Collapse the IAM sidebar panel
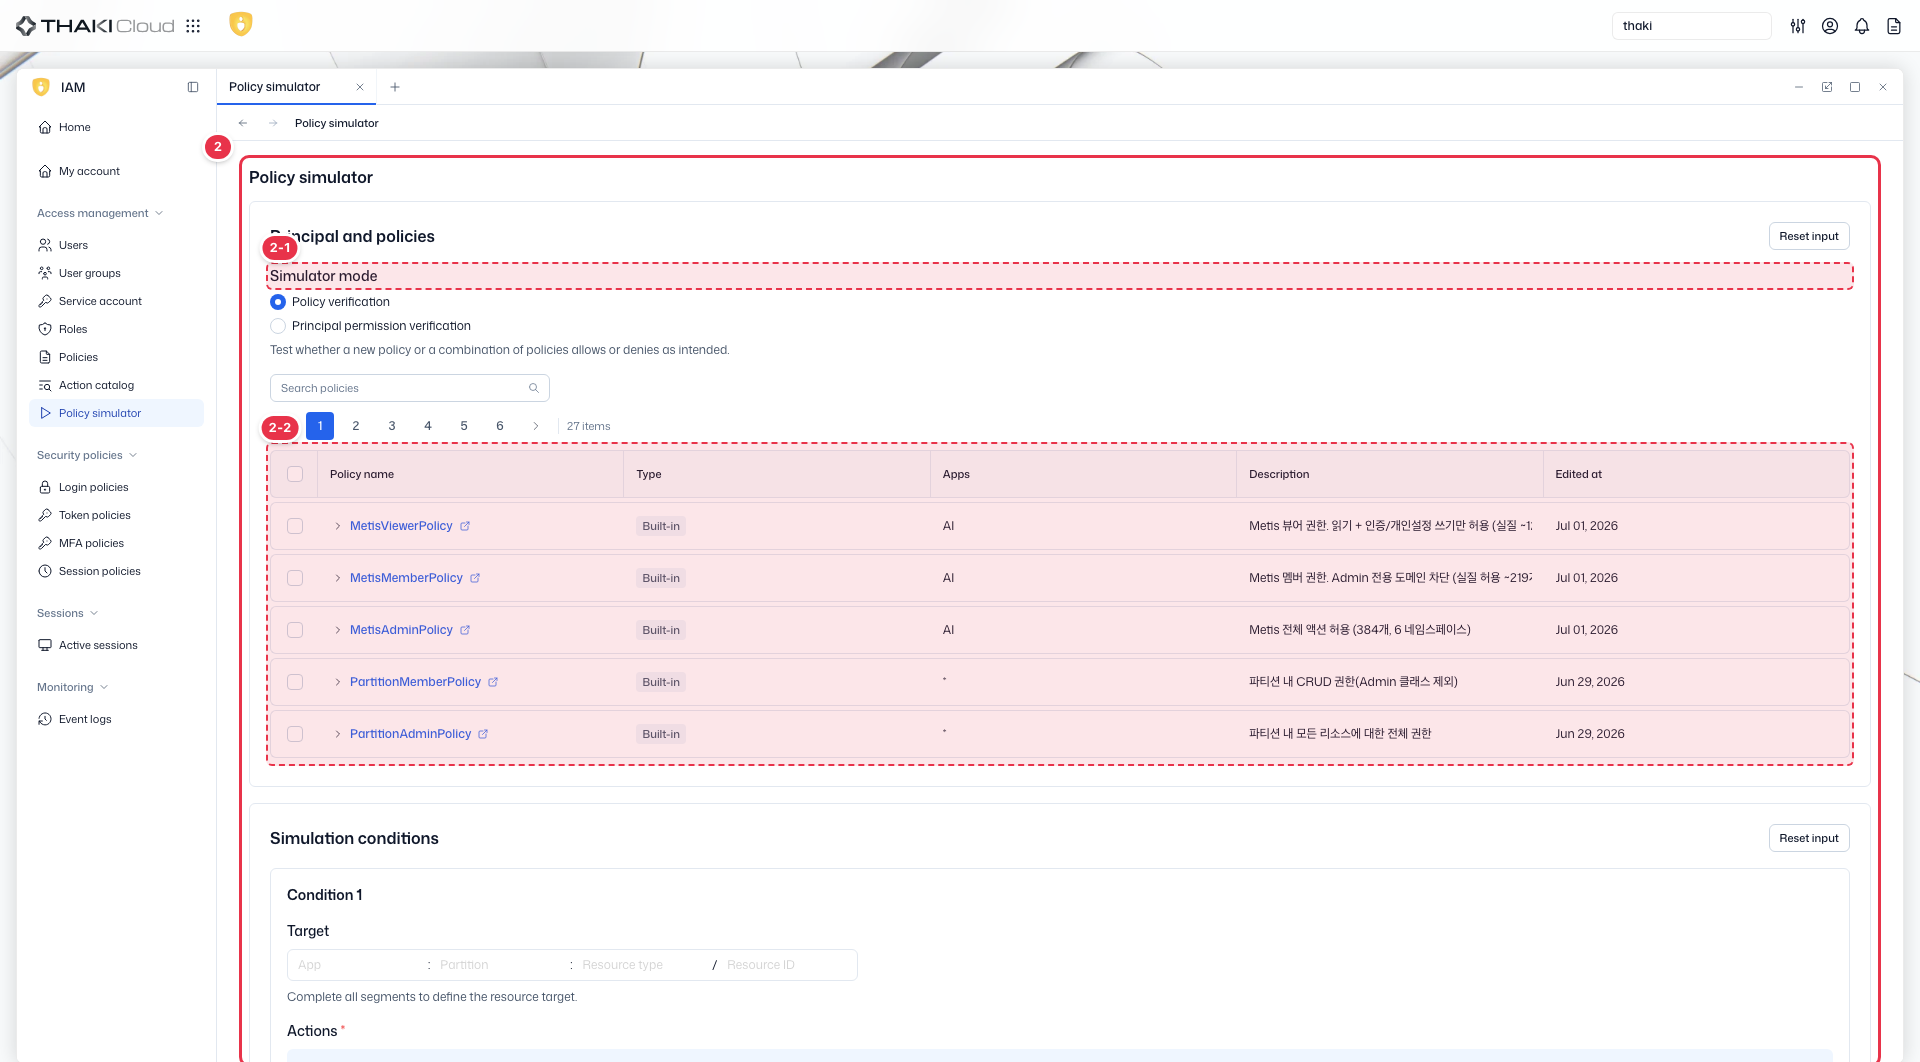The width and height of the screenshot is (1920, 1062). pyautogui.click(x=193, y=87)
